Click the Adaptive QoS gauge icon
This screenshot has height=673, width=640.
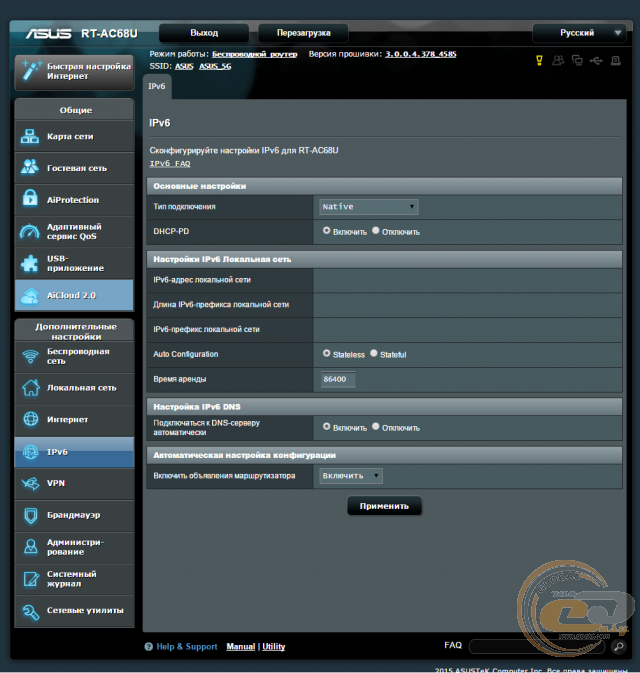pos(30,231)
